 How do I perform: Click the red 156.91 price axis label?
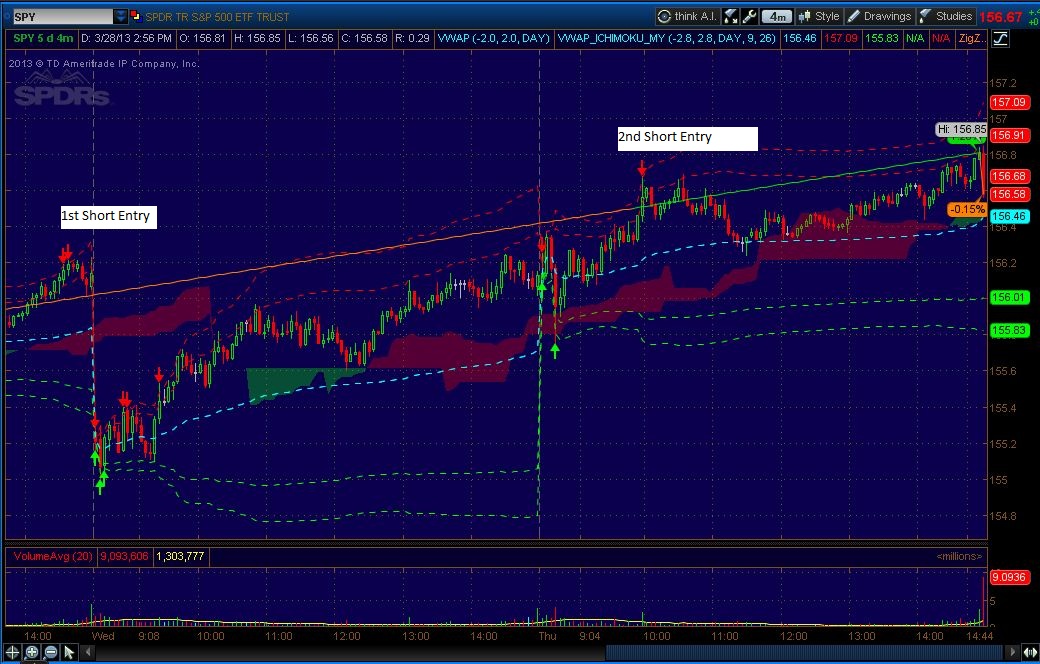pyautogui.click(x=1008, y=135)
